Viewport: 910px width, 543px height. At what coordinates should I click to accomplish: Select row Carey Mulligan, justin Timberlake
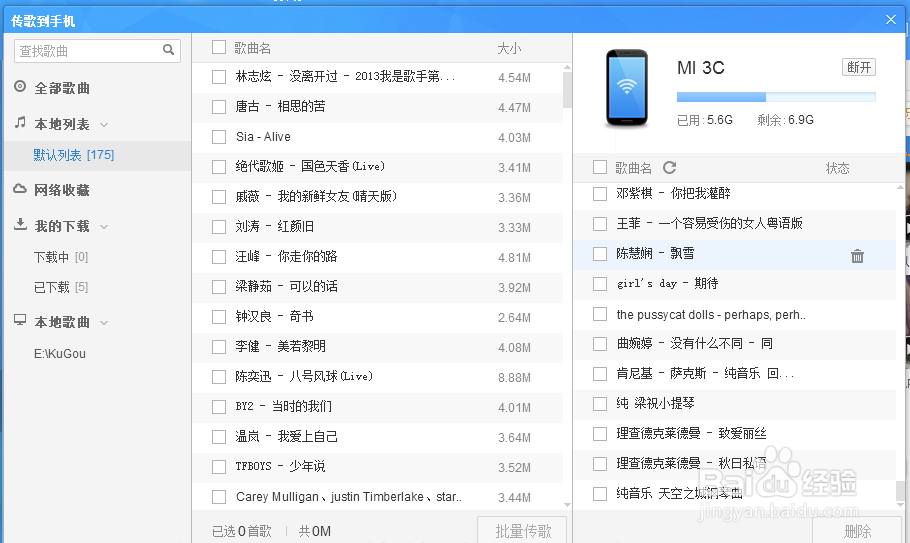(x=378, y=497)
